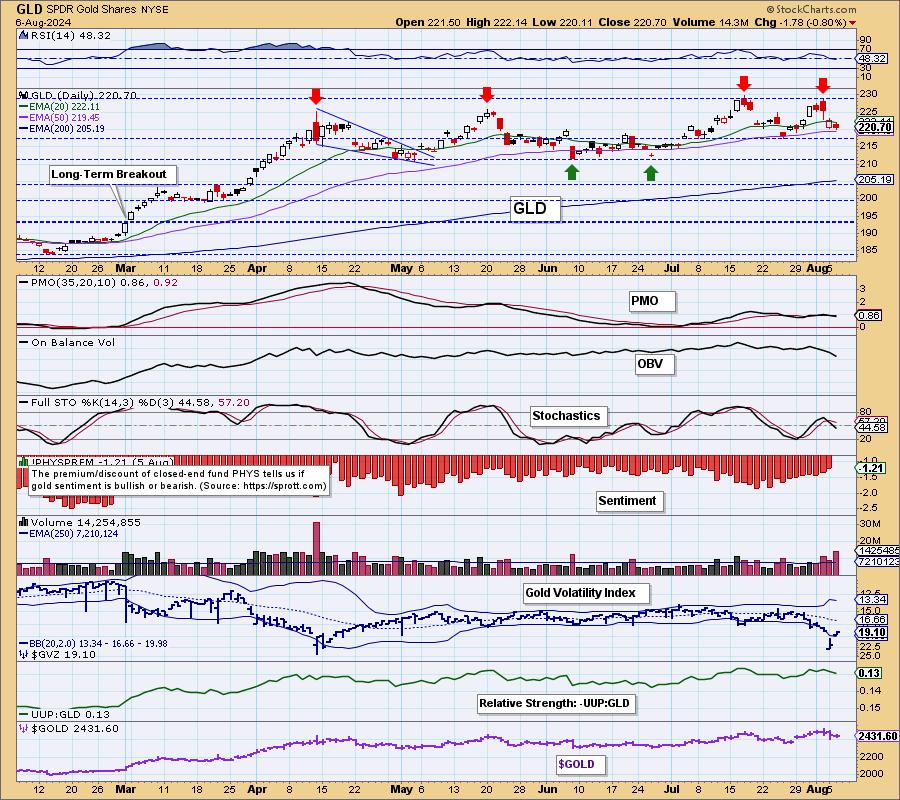
Task: Click the 220.70 price axis tag
Action: (875, 127)
